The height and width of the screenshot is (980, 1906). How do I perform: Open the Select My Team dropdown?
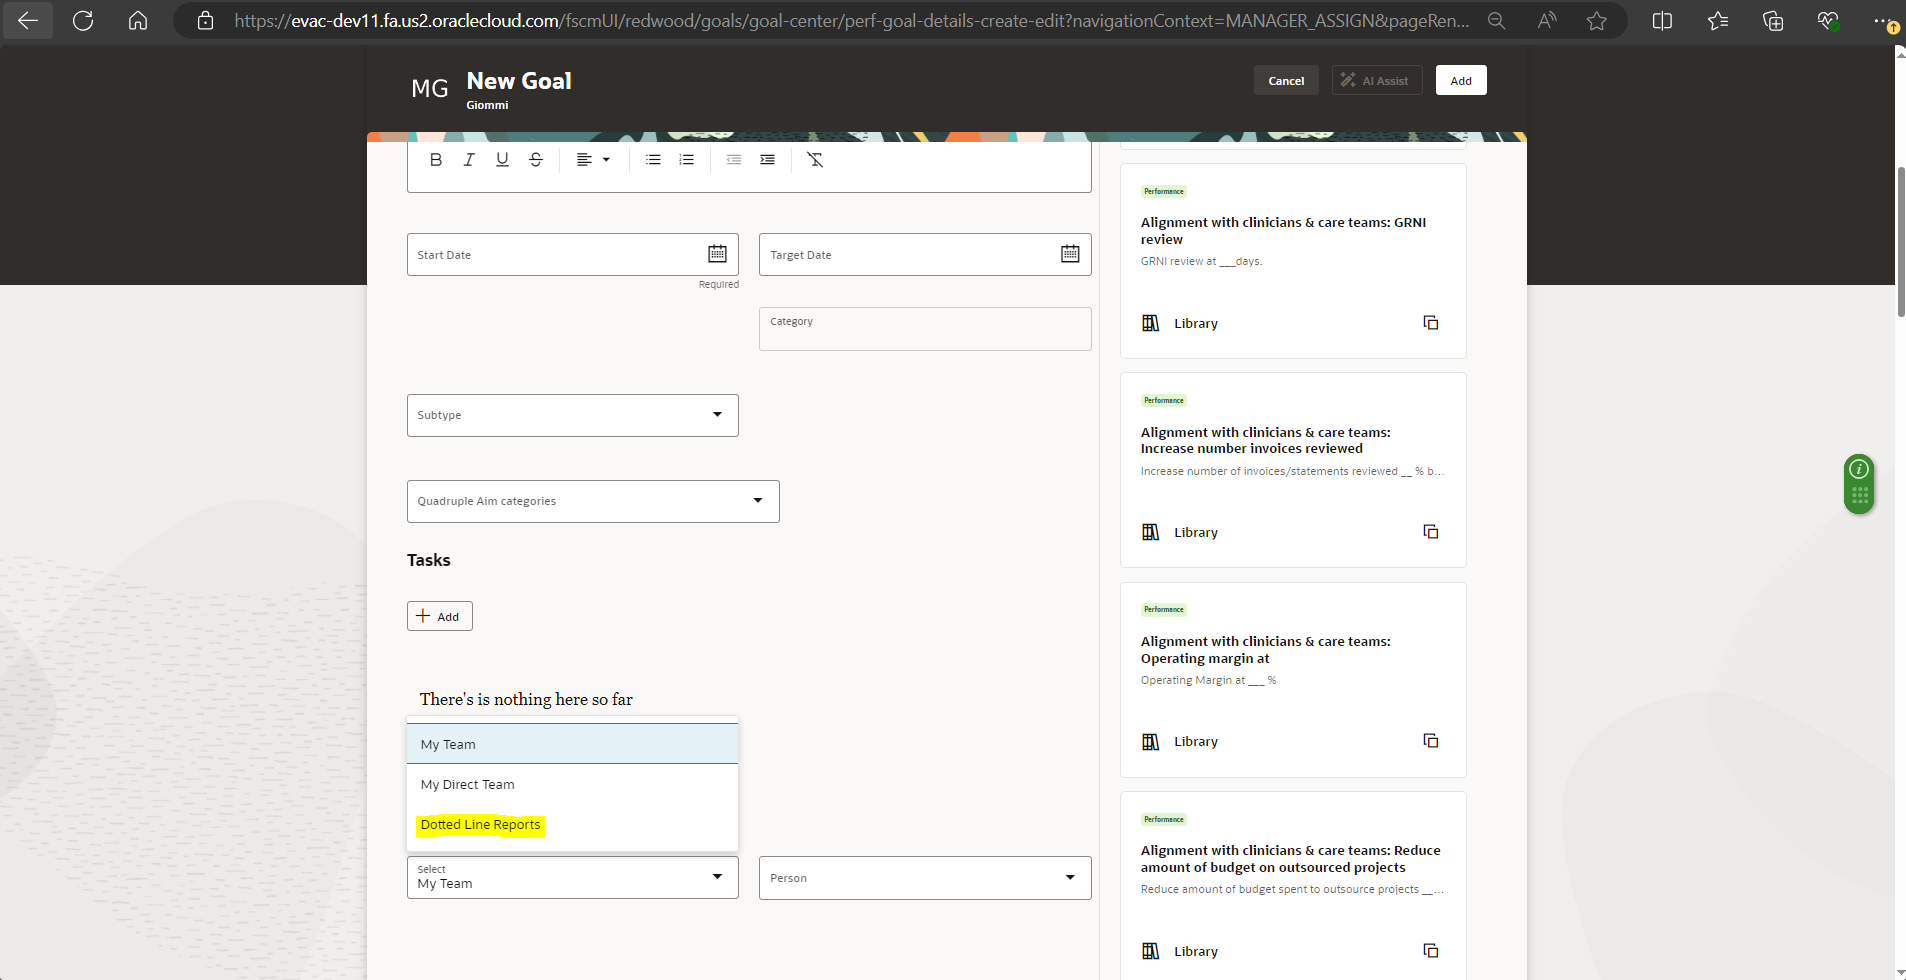click(573, 877)
